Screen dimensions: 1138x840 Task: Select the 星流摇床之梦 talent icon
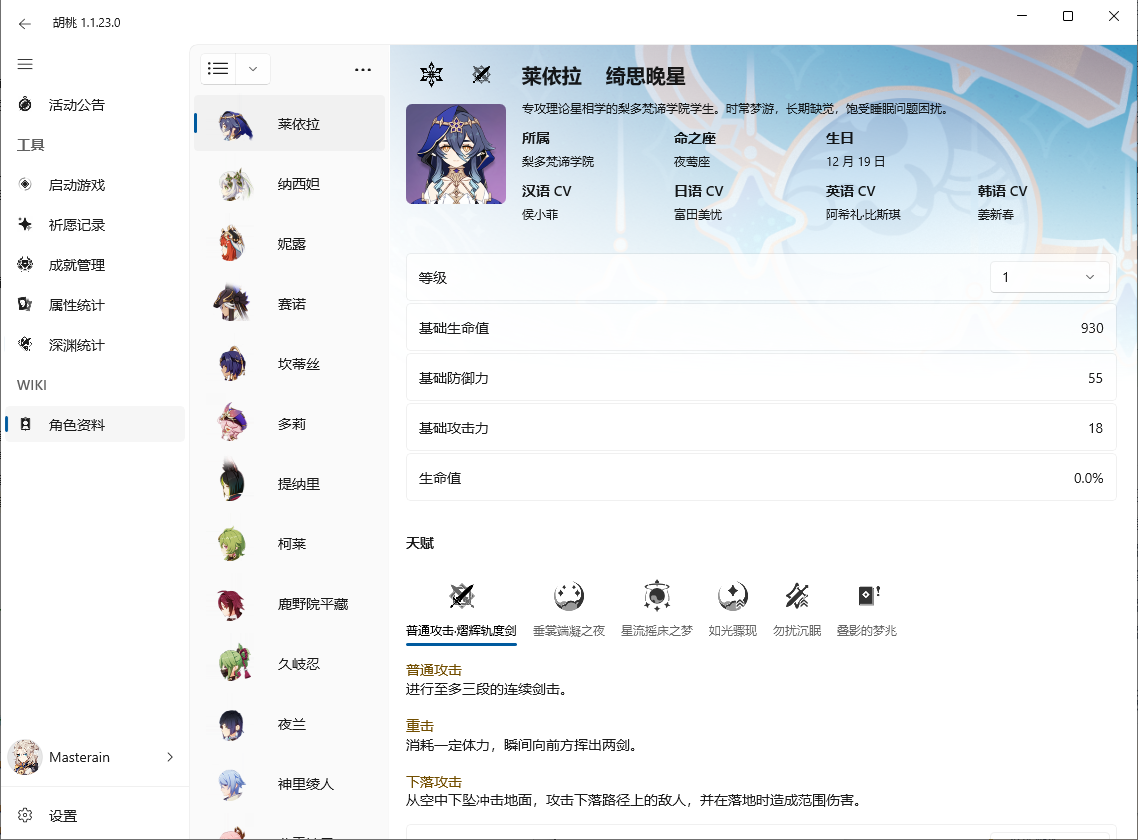tap(656, 597)
